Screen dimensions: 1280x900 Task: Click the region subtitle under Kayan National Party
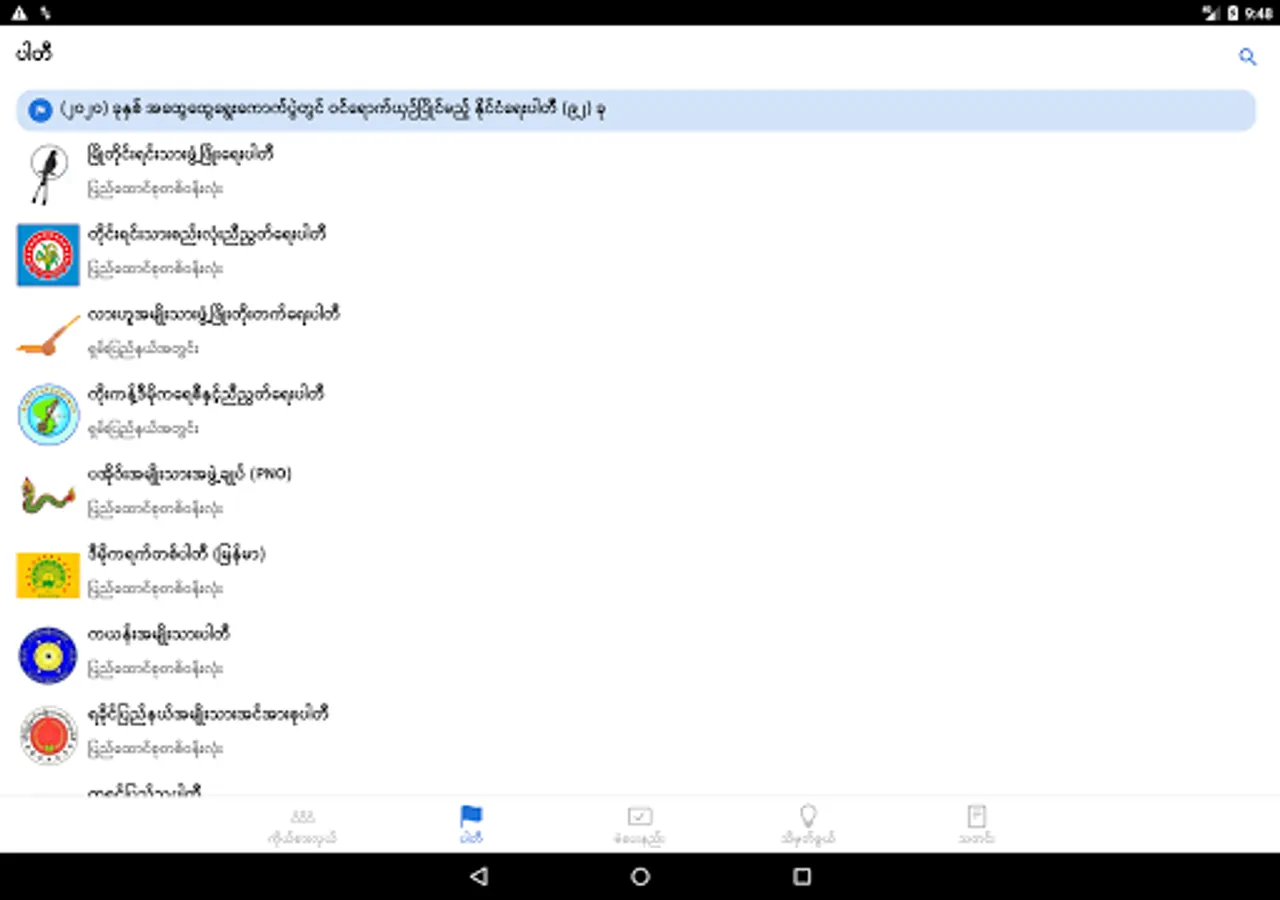pos(155,668)
